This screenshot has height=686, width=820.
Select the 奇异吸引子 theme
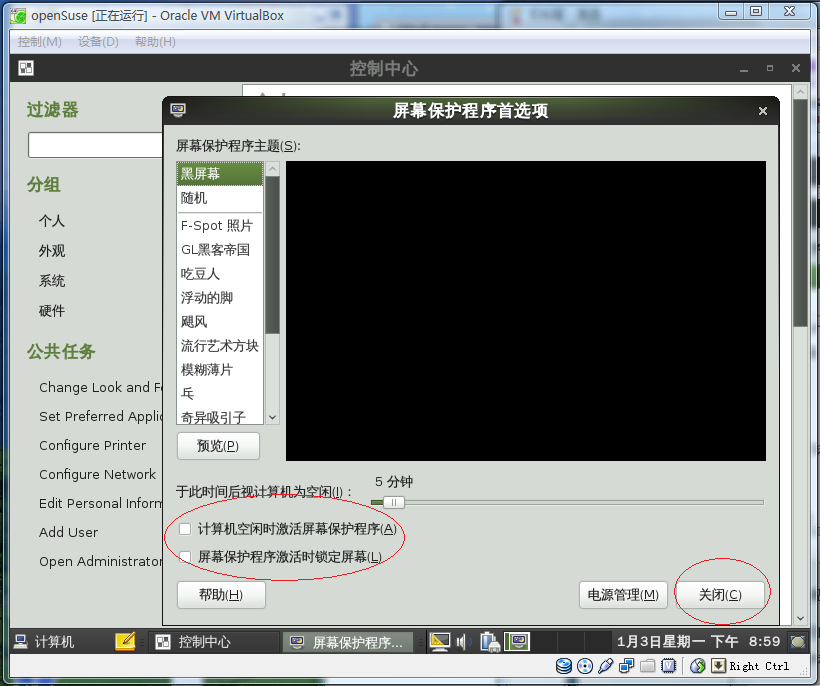[220, 417]
